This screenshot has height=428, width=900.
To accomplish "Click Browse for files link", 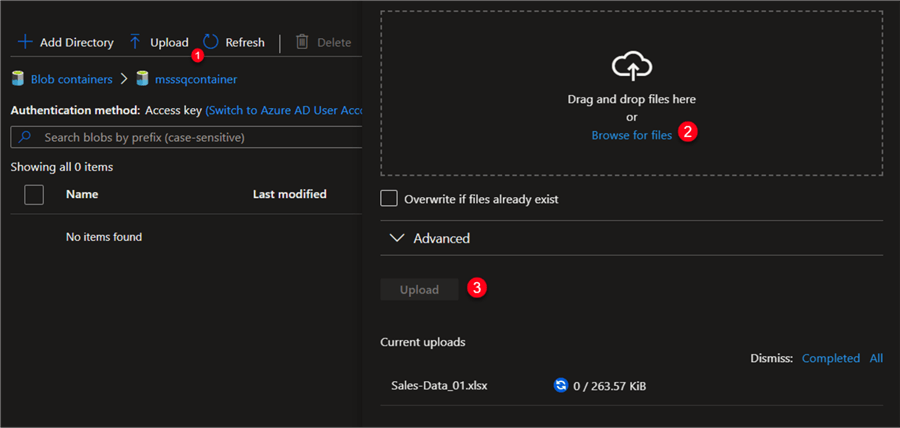I will tap(631, 135).
